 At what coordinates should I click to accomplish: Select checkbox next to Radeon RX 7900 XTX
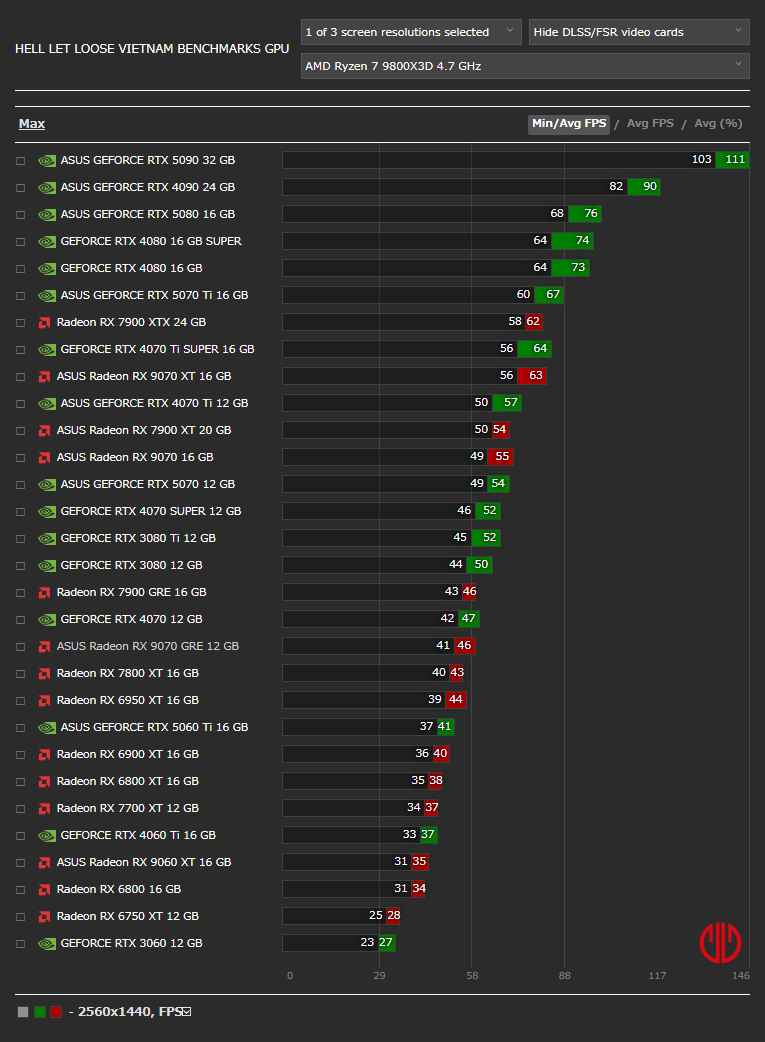[x=21, y=323]
